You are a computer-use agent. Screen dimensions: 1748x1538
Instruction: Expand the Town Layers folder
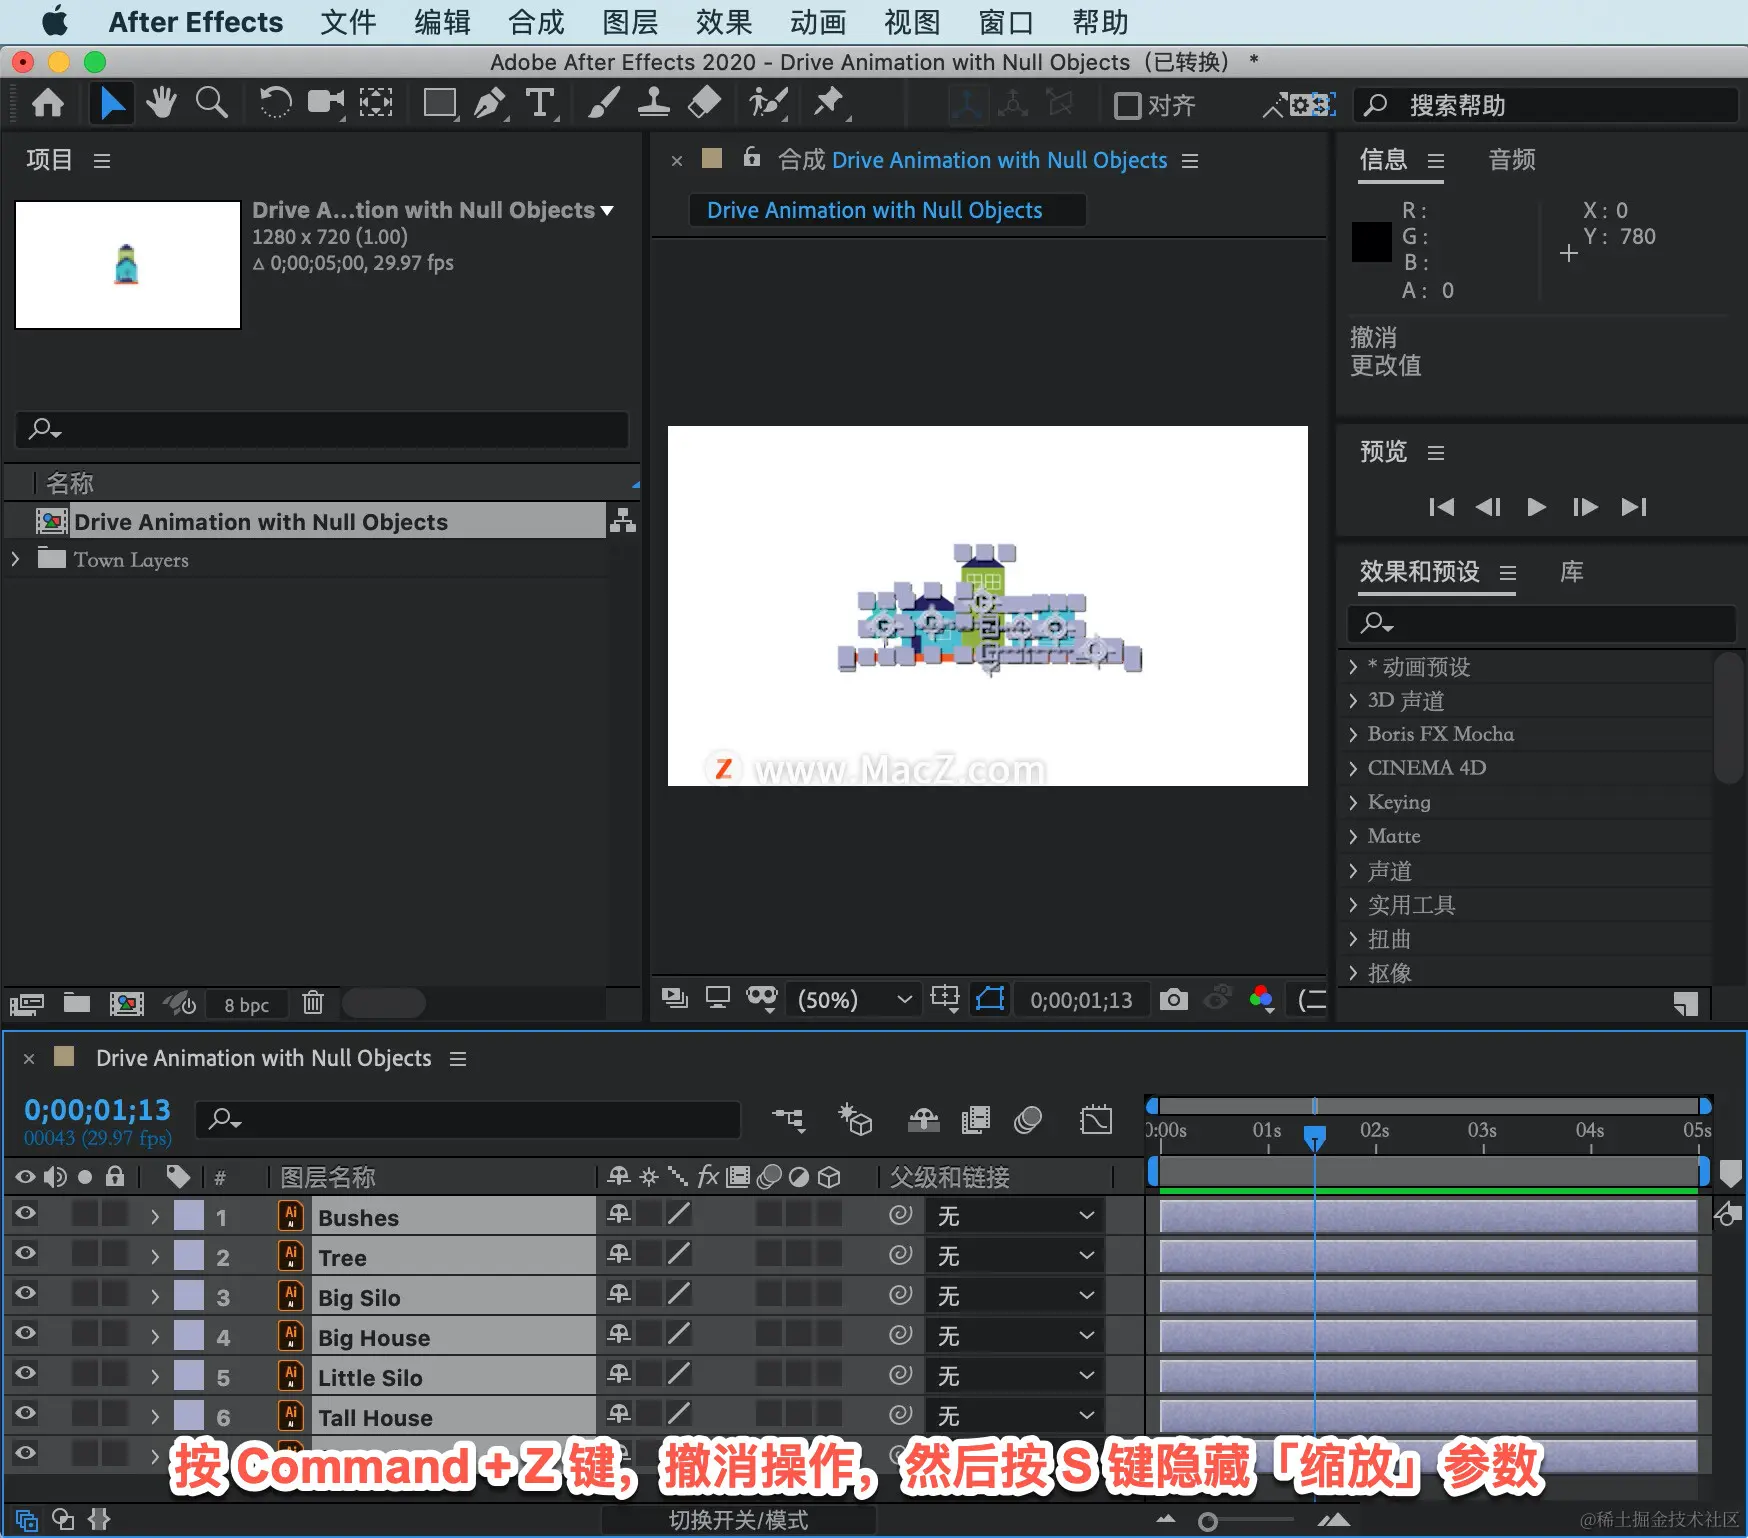click(15, 559)
